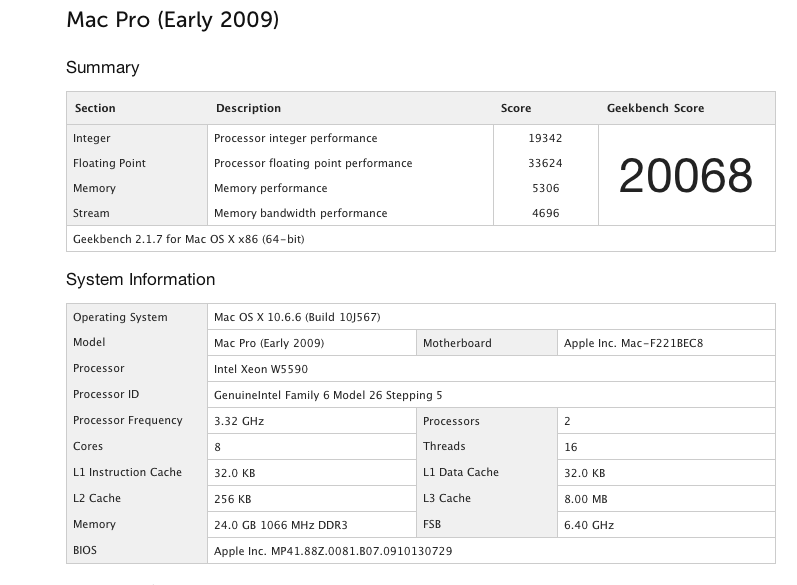Select 'Intel Xeon W5590' processor value
The width and height of the screenshot is (797, 585).
pos(261,369)
